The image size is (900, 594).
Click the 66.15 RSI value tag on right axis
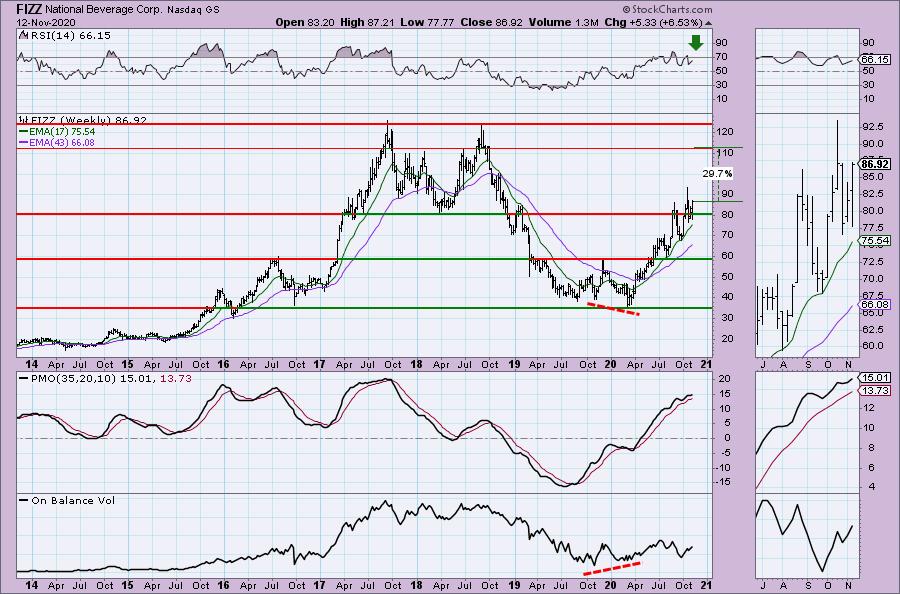coord(875,60)
